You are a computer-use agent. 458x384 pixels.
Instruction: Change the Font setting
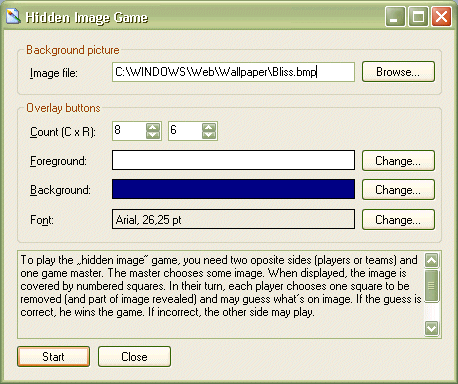[x=398, y=219]
